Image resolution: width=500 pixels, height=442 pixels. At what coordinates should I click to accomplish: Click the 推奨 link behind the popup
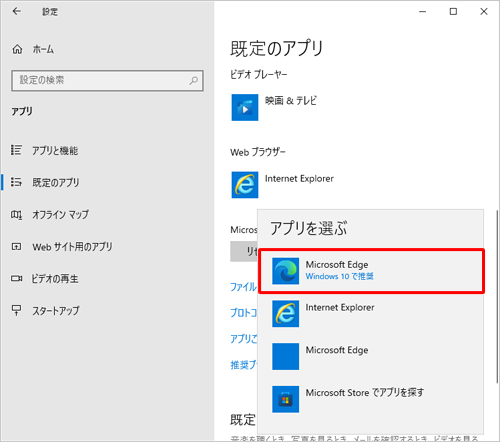point(243,365)
